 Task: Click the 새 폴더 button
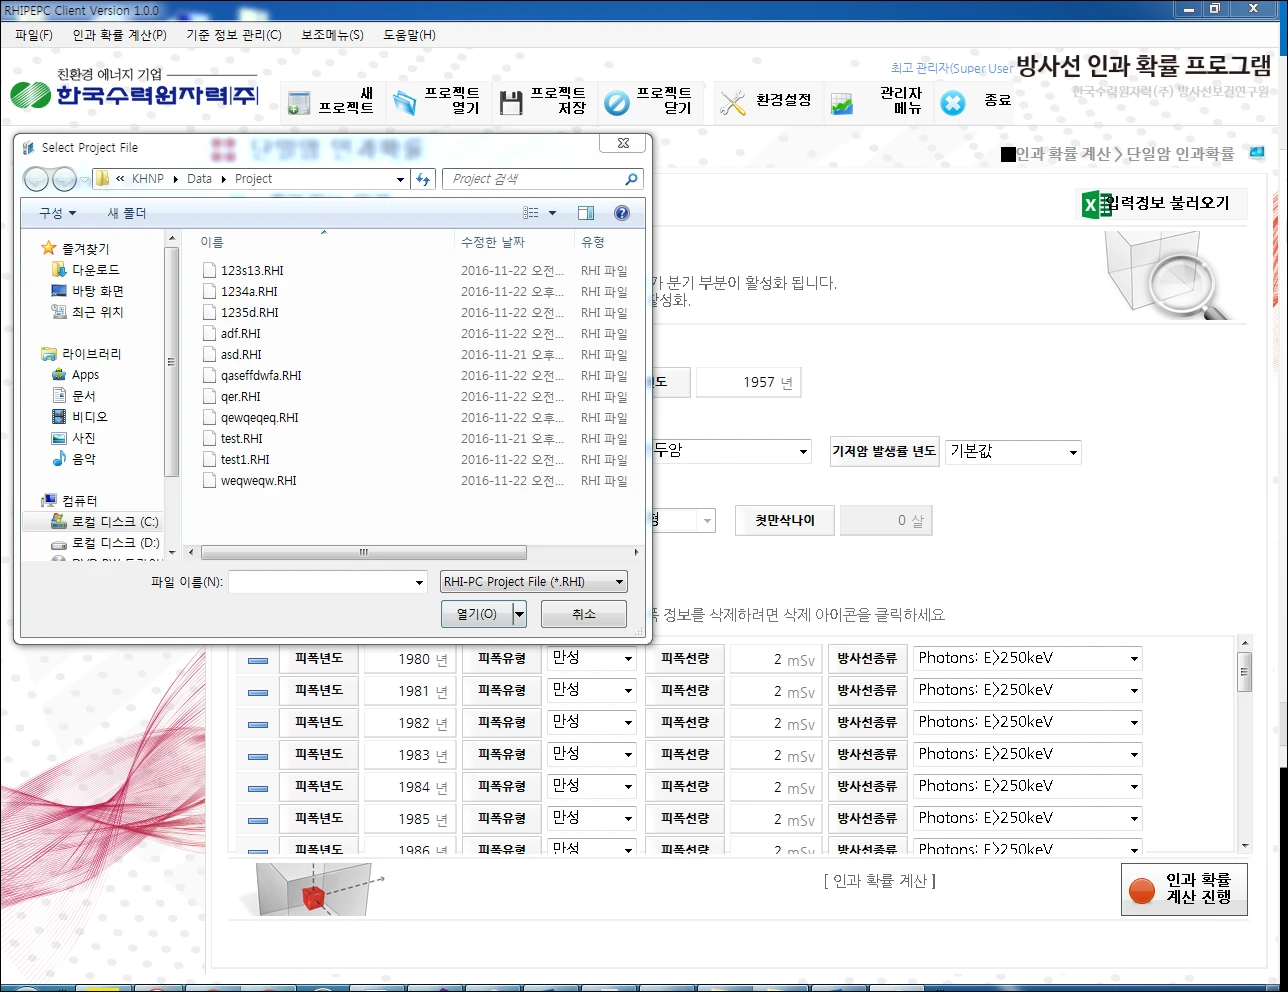[x=127, y=213]
